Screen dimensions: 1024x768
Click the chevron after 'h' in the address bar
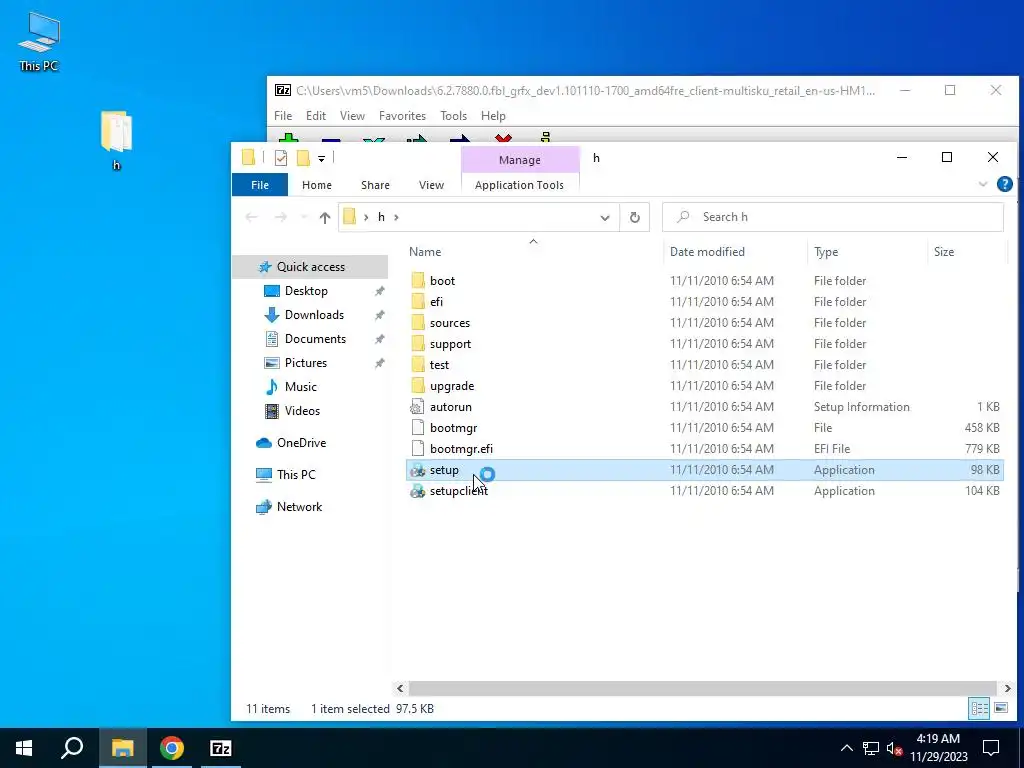point(396,217)
